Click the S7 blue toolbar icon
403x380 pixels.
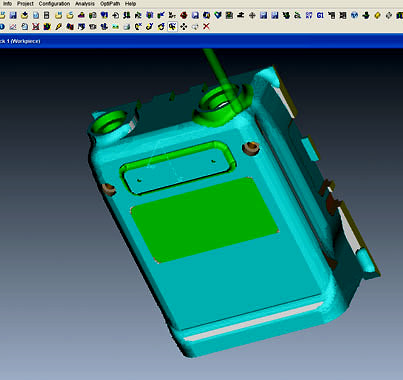[309, 15]
